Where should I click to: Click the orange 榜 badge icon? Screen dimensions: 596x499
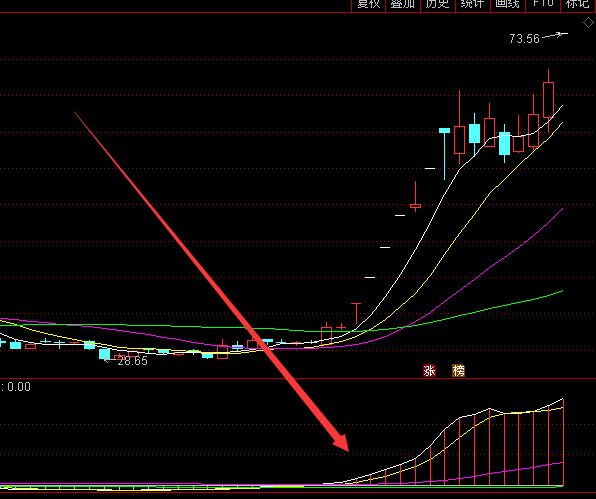[458, 370]
